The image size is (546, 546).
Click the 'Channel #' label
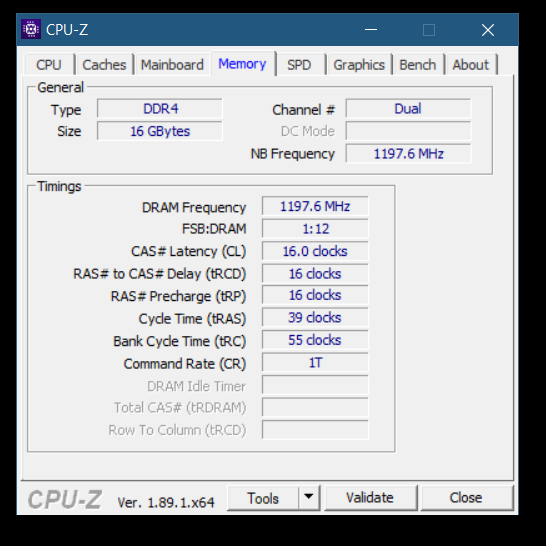(303, 110)
